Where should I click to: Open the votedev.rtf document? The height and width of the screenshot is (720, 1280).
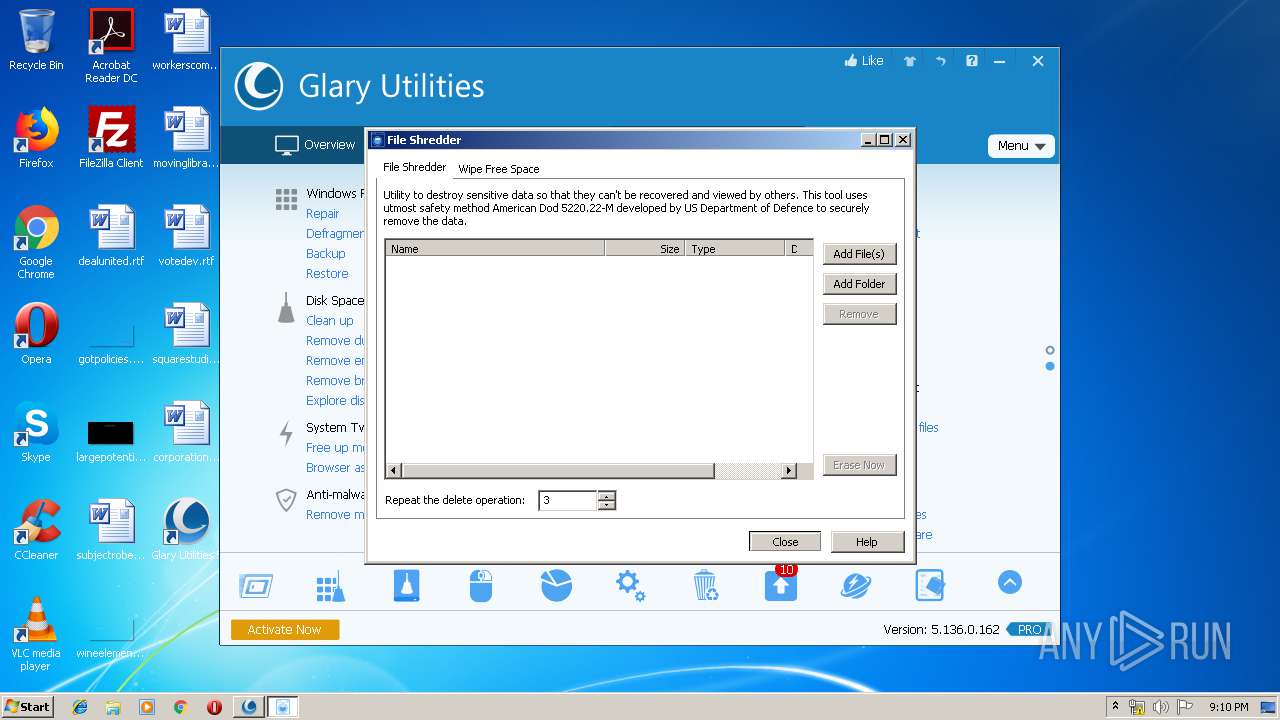point(186,236)
